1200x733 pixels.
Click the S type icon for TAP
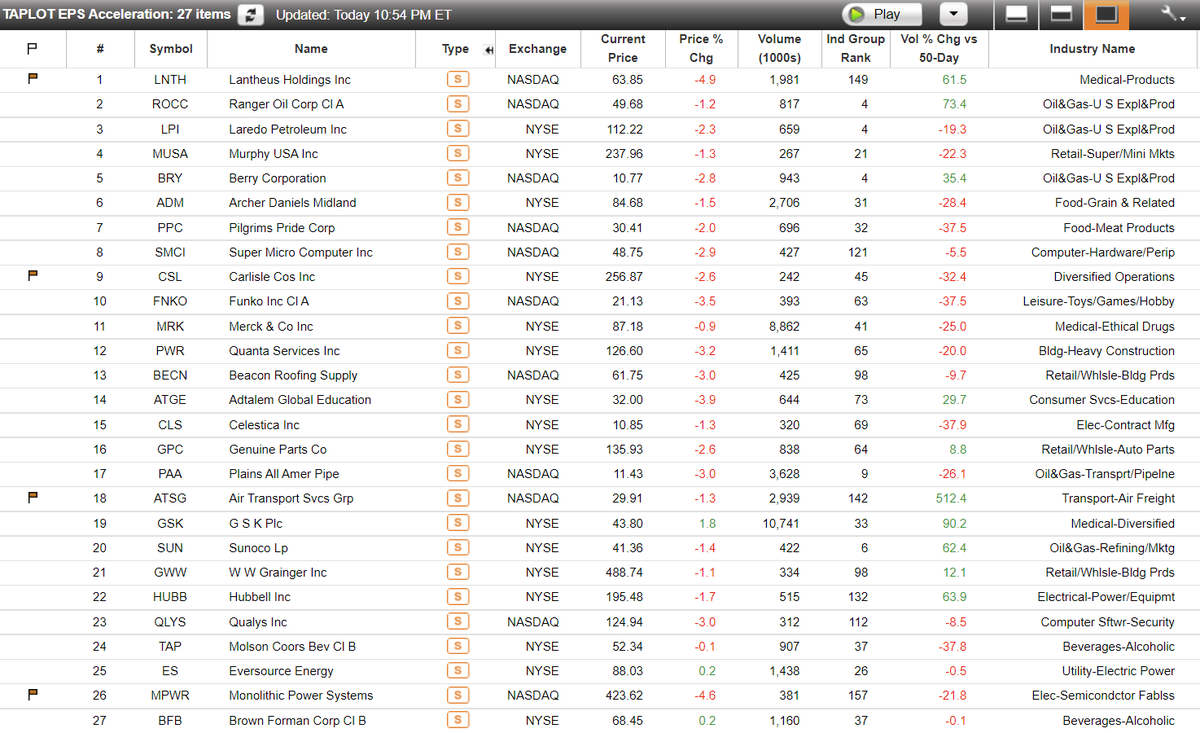click(458, 646)
